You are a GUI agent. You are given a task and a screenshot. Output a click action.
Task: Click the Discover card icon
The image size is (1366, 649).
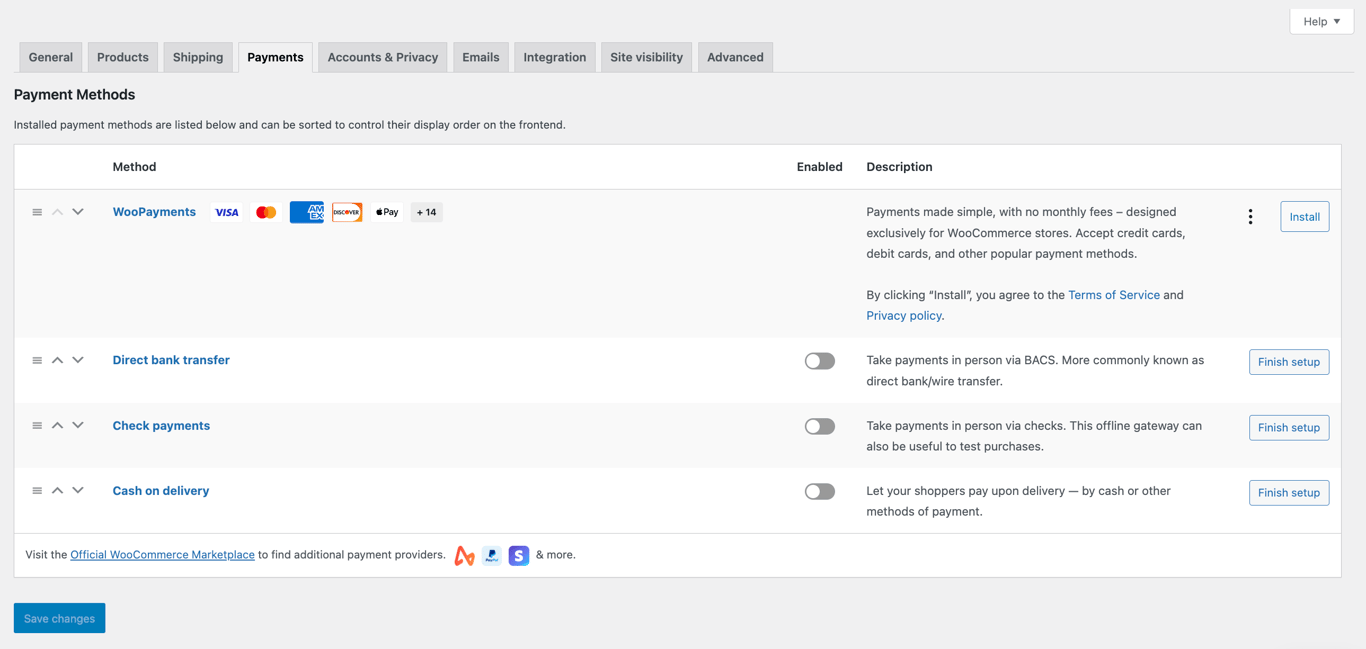point(347,211)
